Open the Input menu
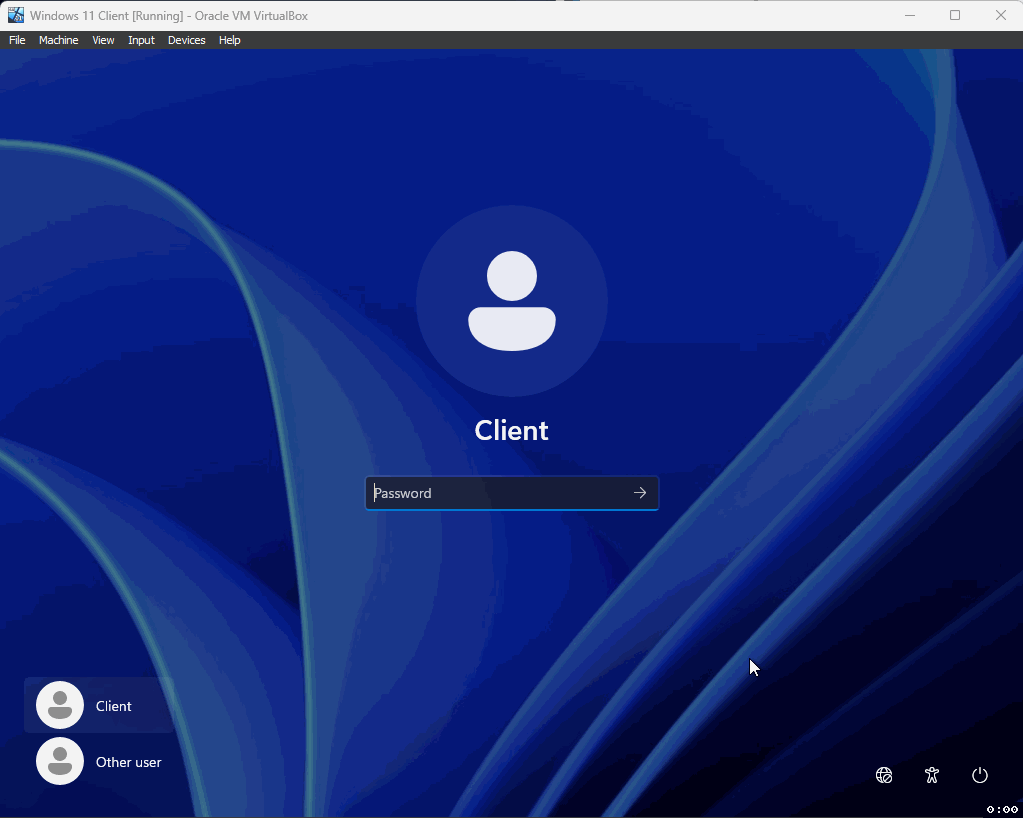 pos(141,40)
